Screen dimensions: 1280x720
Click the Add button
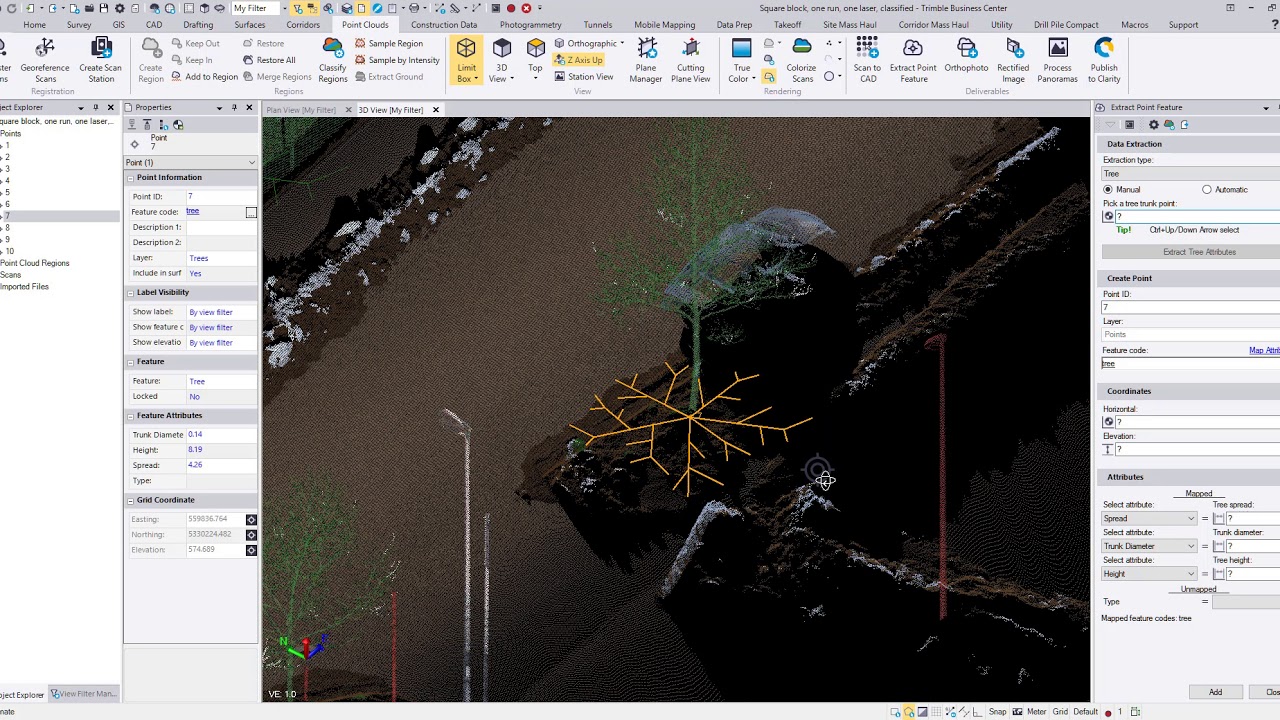pyautogui.click(x=1215, y=692)
